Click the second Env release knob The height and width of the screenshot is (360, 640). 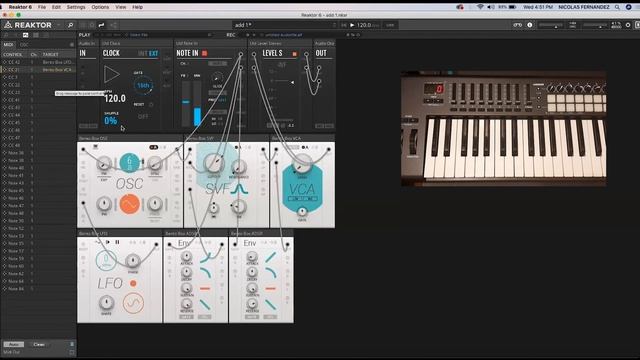point(252,304)
